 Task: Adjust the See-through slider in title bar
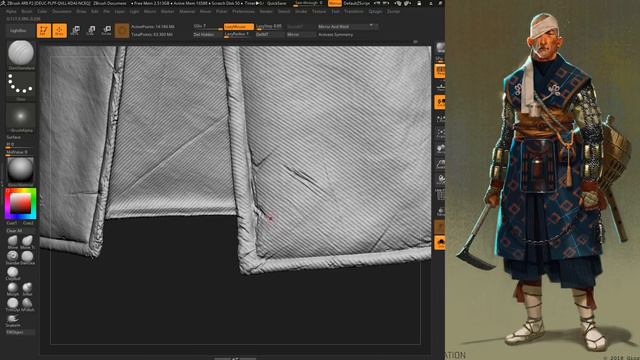tap(309, 3)
